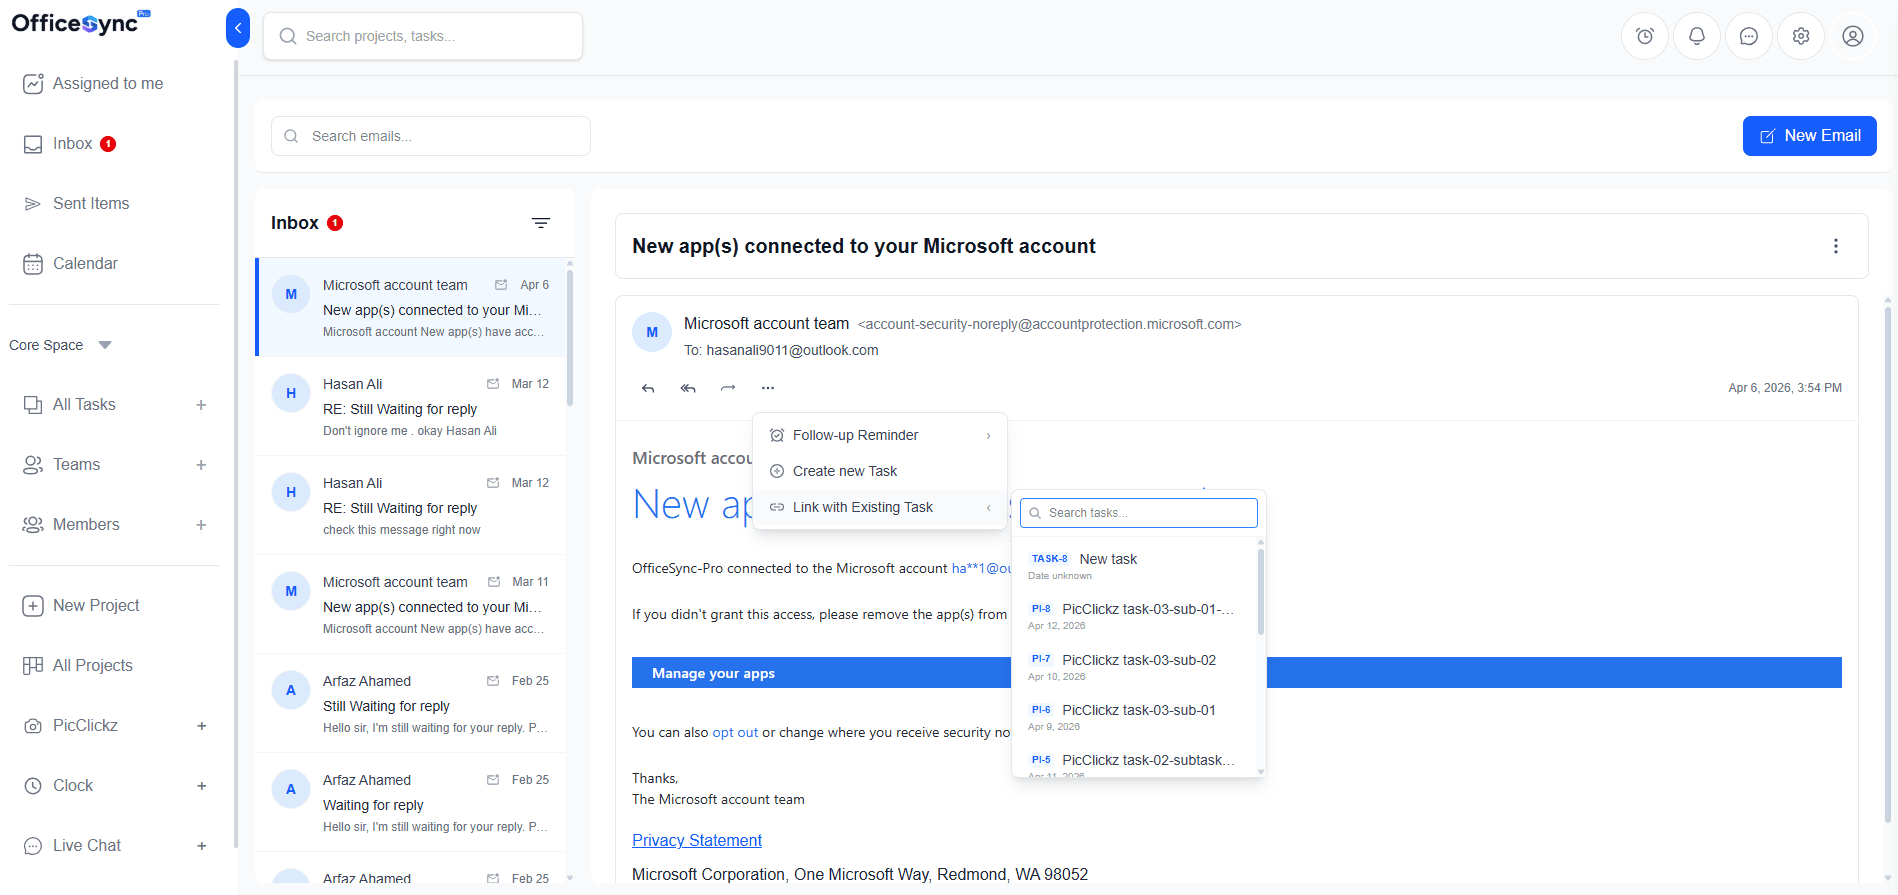Screen dimensions: 1898x895
Task: Open Calendar in sidebar
Action: coord(70,264)
